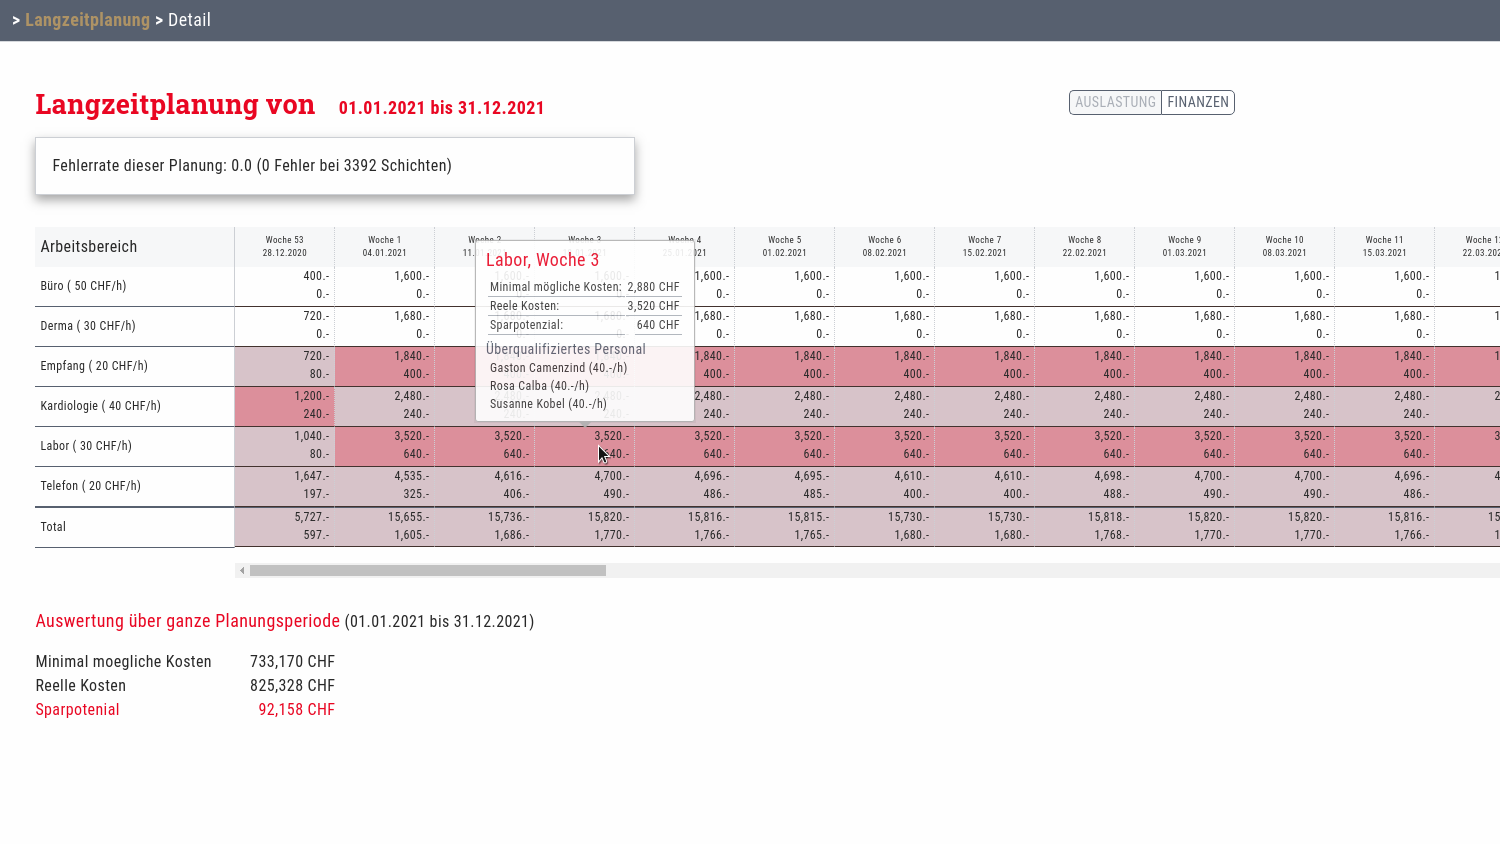Click the Total cell for Woche 6
The image size is (1500, 844).
pyautogui.click(x=884, y=527)
